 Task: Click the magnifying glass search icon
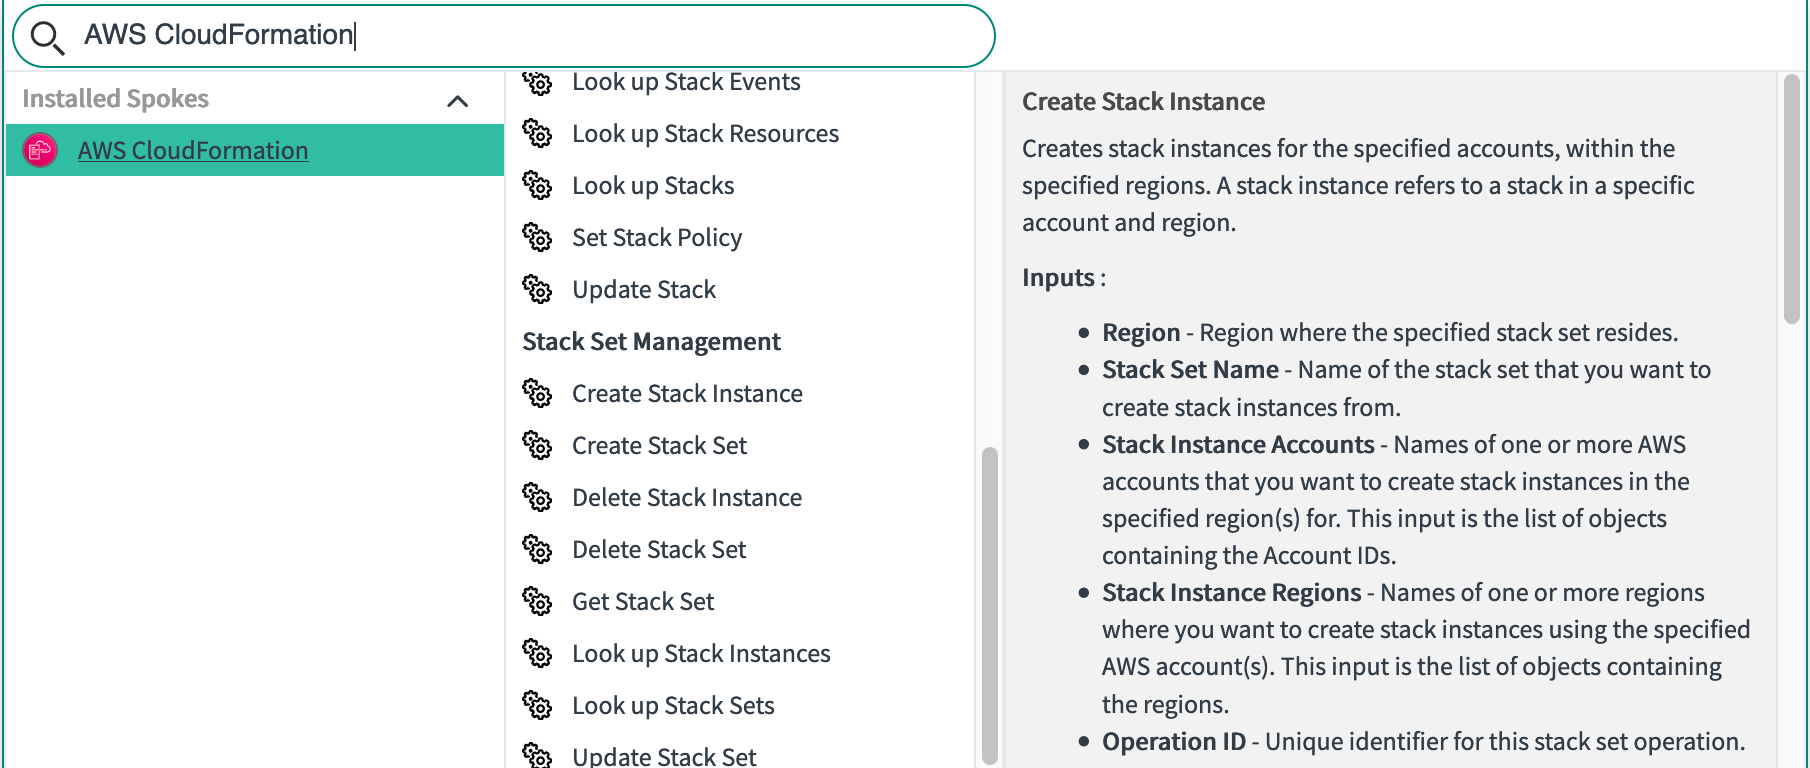[x=46, y=37]
